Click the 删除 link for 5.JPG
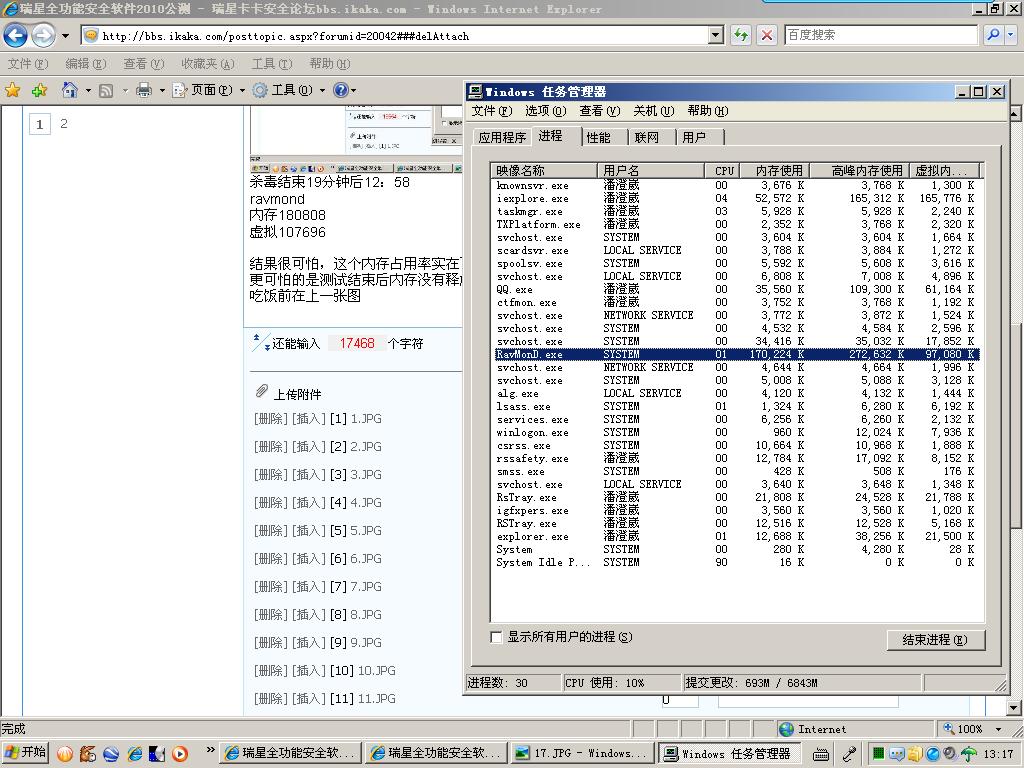Screen dimensions: 1024x768 [270, 531]
